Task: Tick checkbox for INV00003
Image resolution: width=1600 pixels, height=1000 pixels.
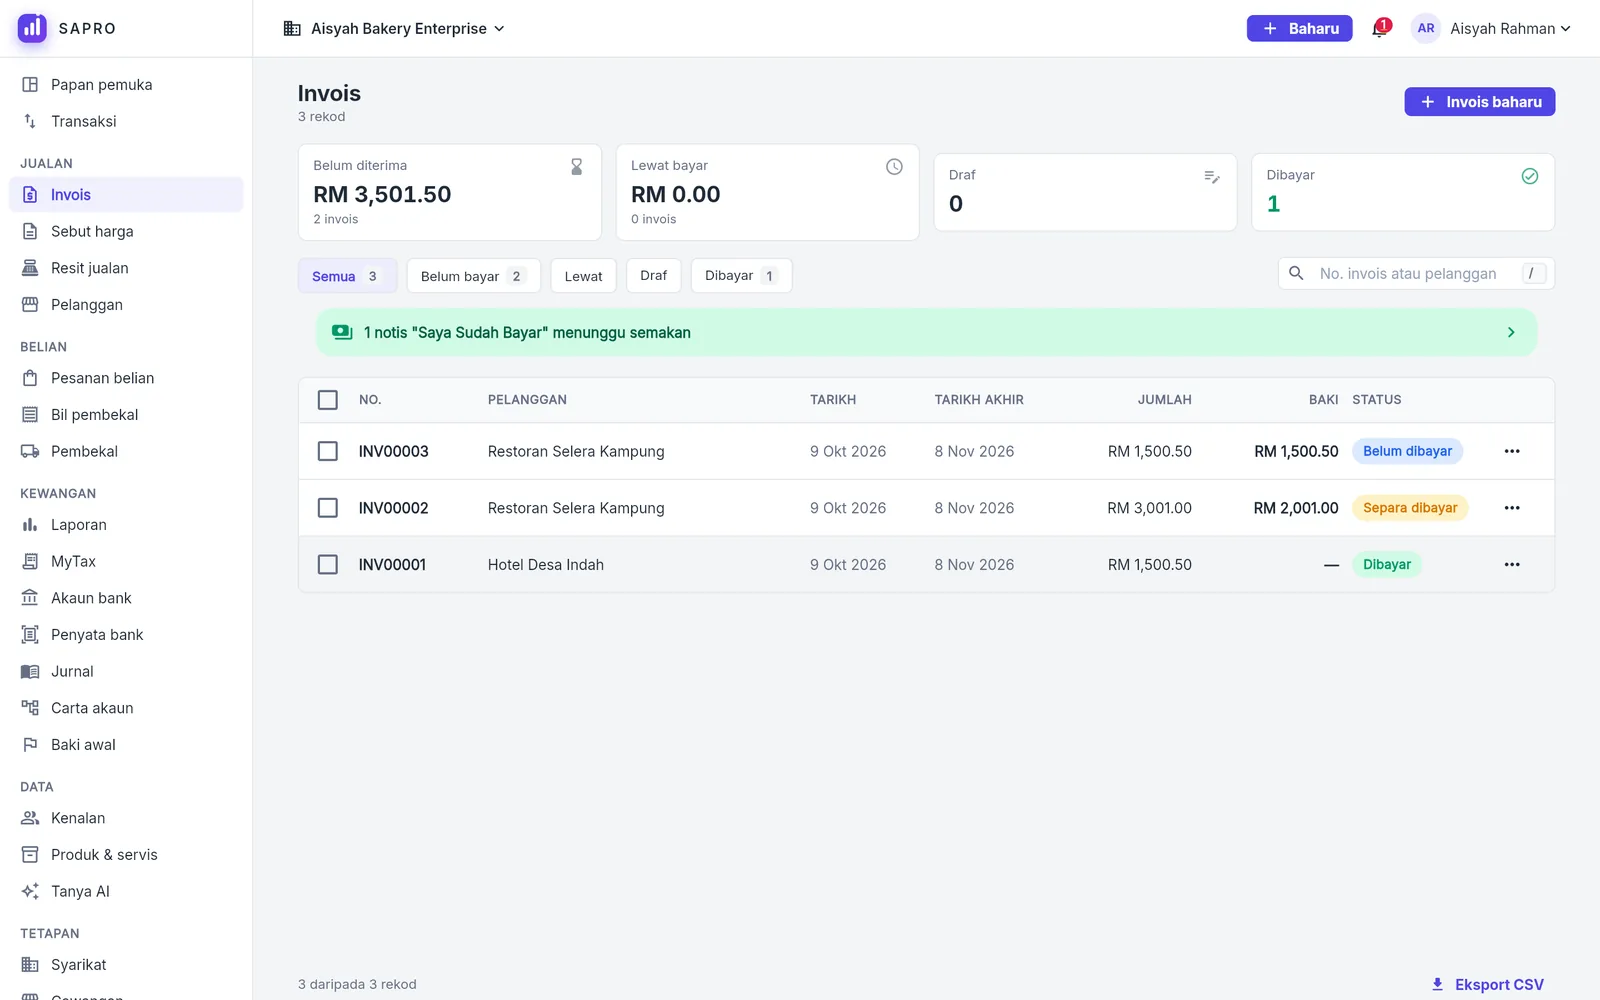Action: point(328,451)
